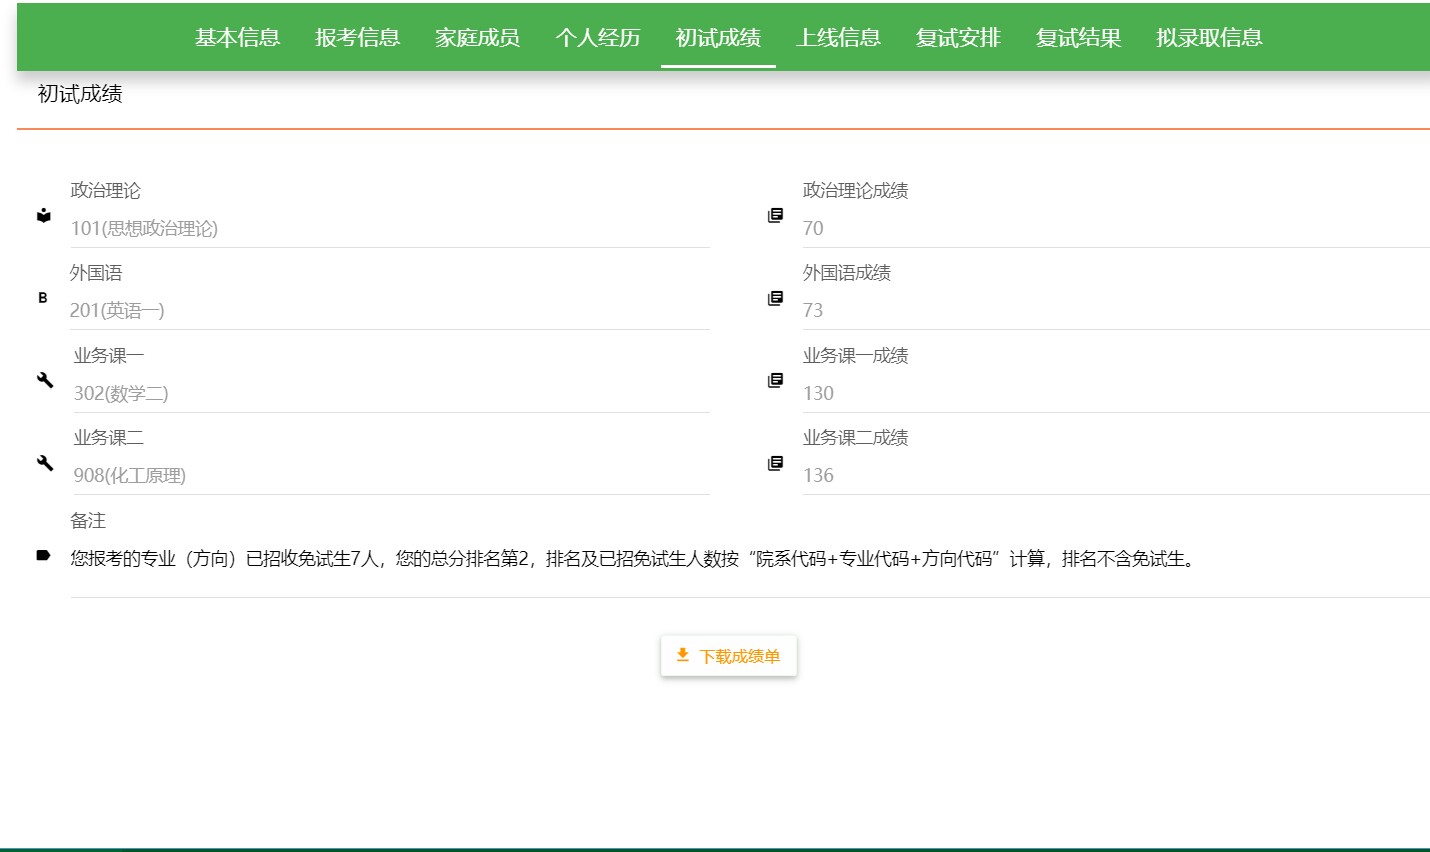
Task: Click the 初试成绩 section heading
Action: coord(80,94)
